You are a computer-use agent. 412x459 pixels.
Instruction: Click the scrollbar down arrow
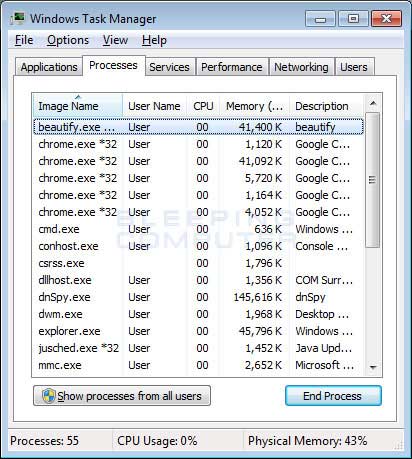pos(373,367)
